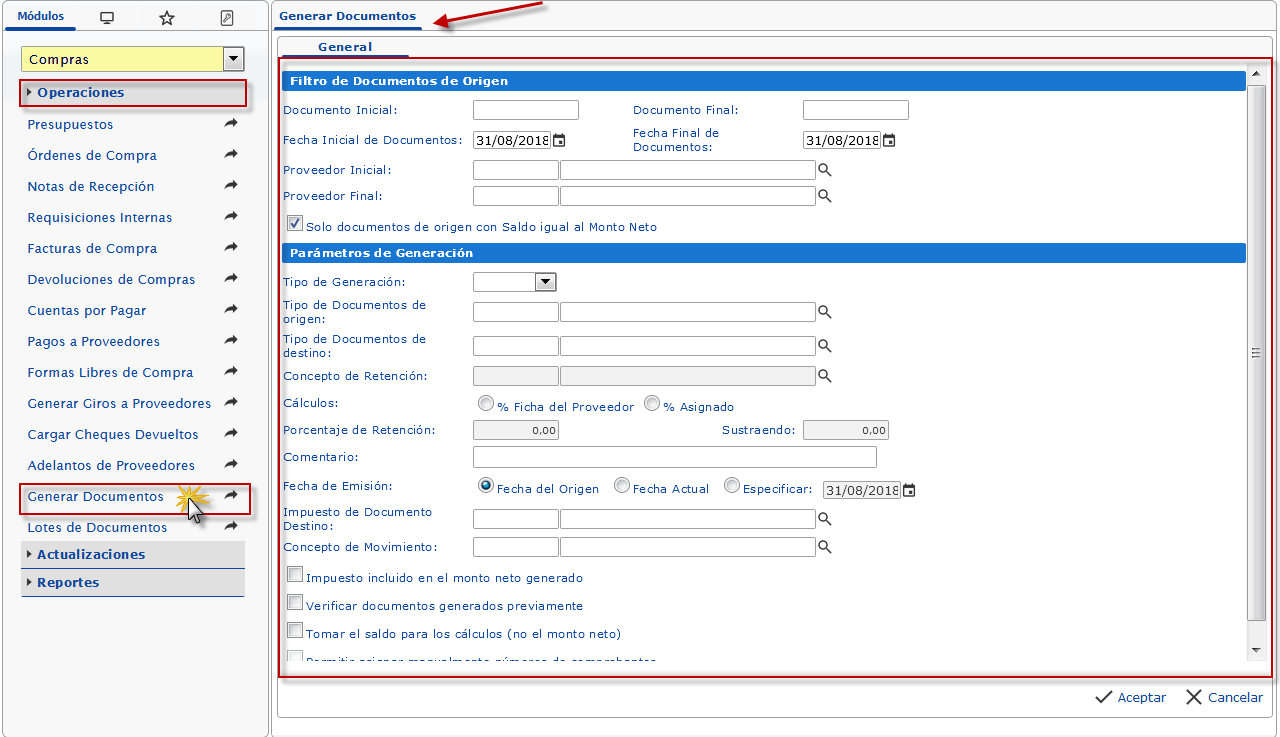Screen dimensions: 1280x737
Task: Click the star favorites icon tab
Action: click(167, 18)
